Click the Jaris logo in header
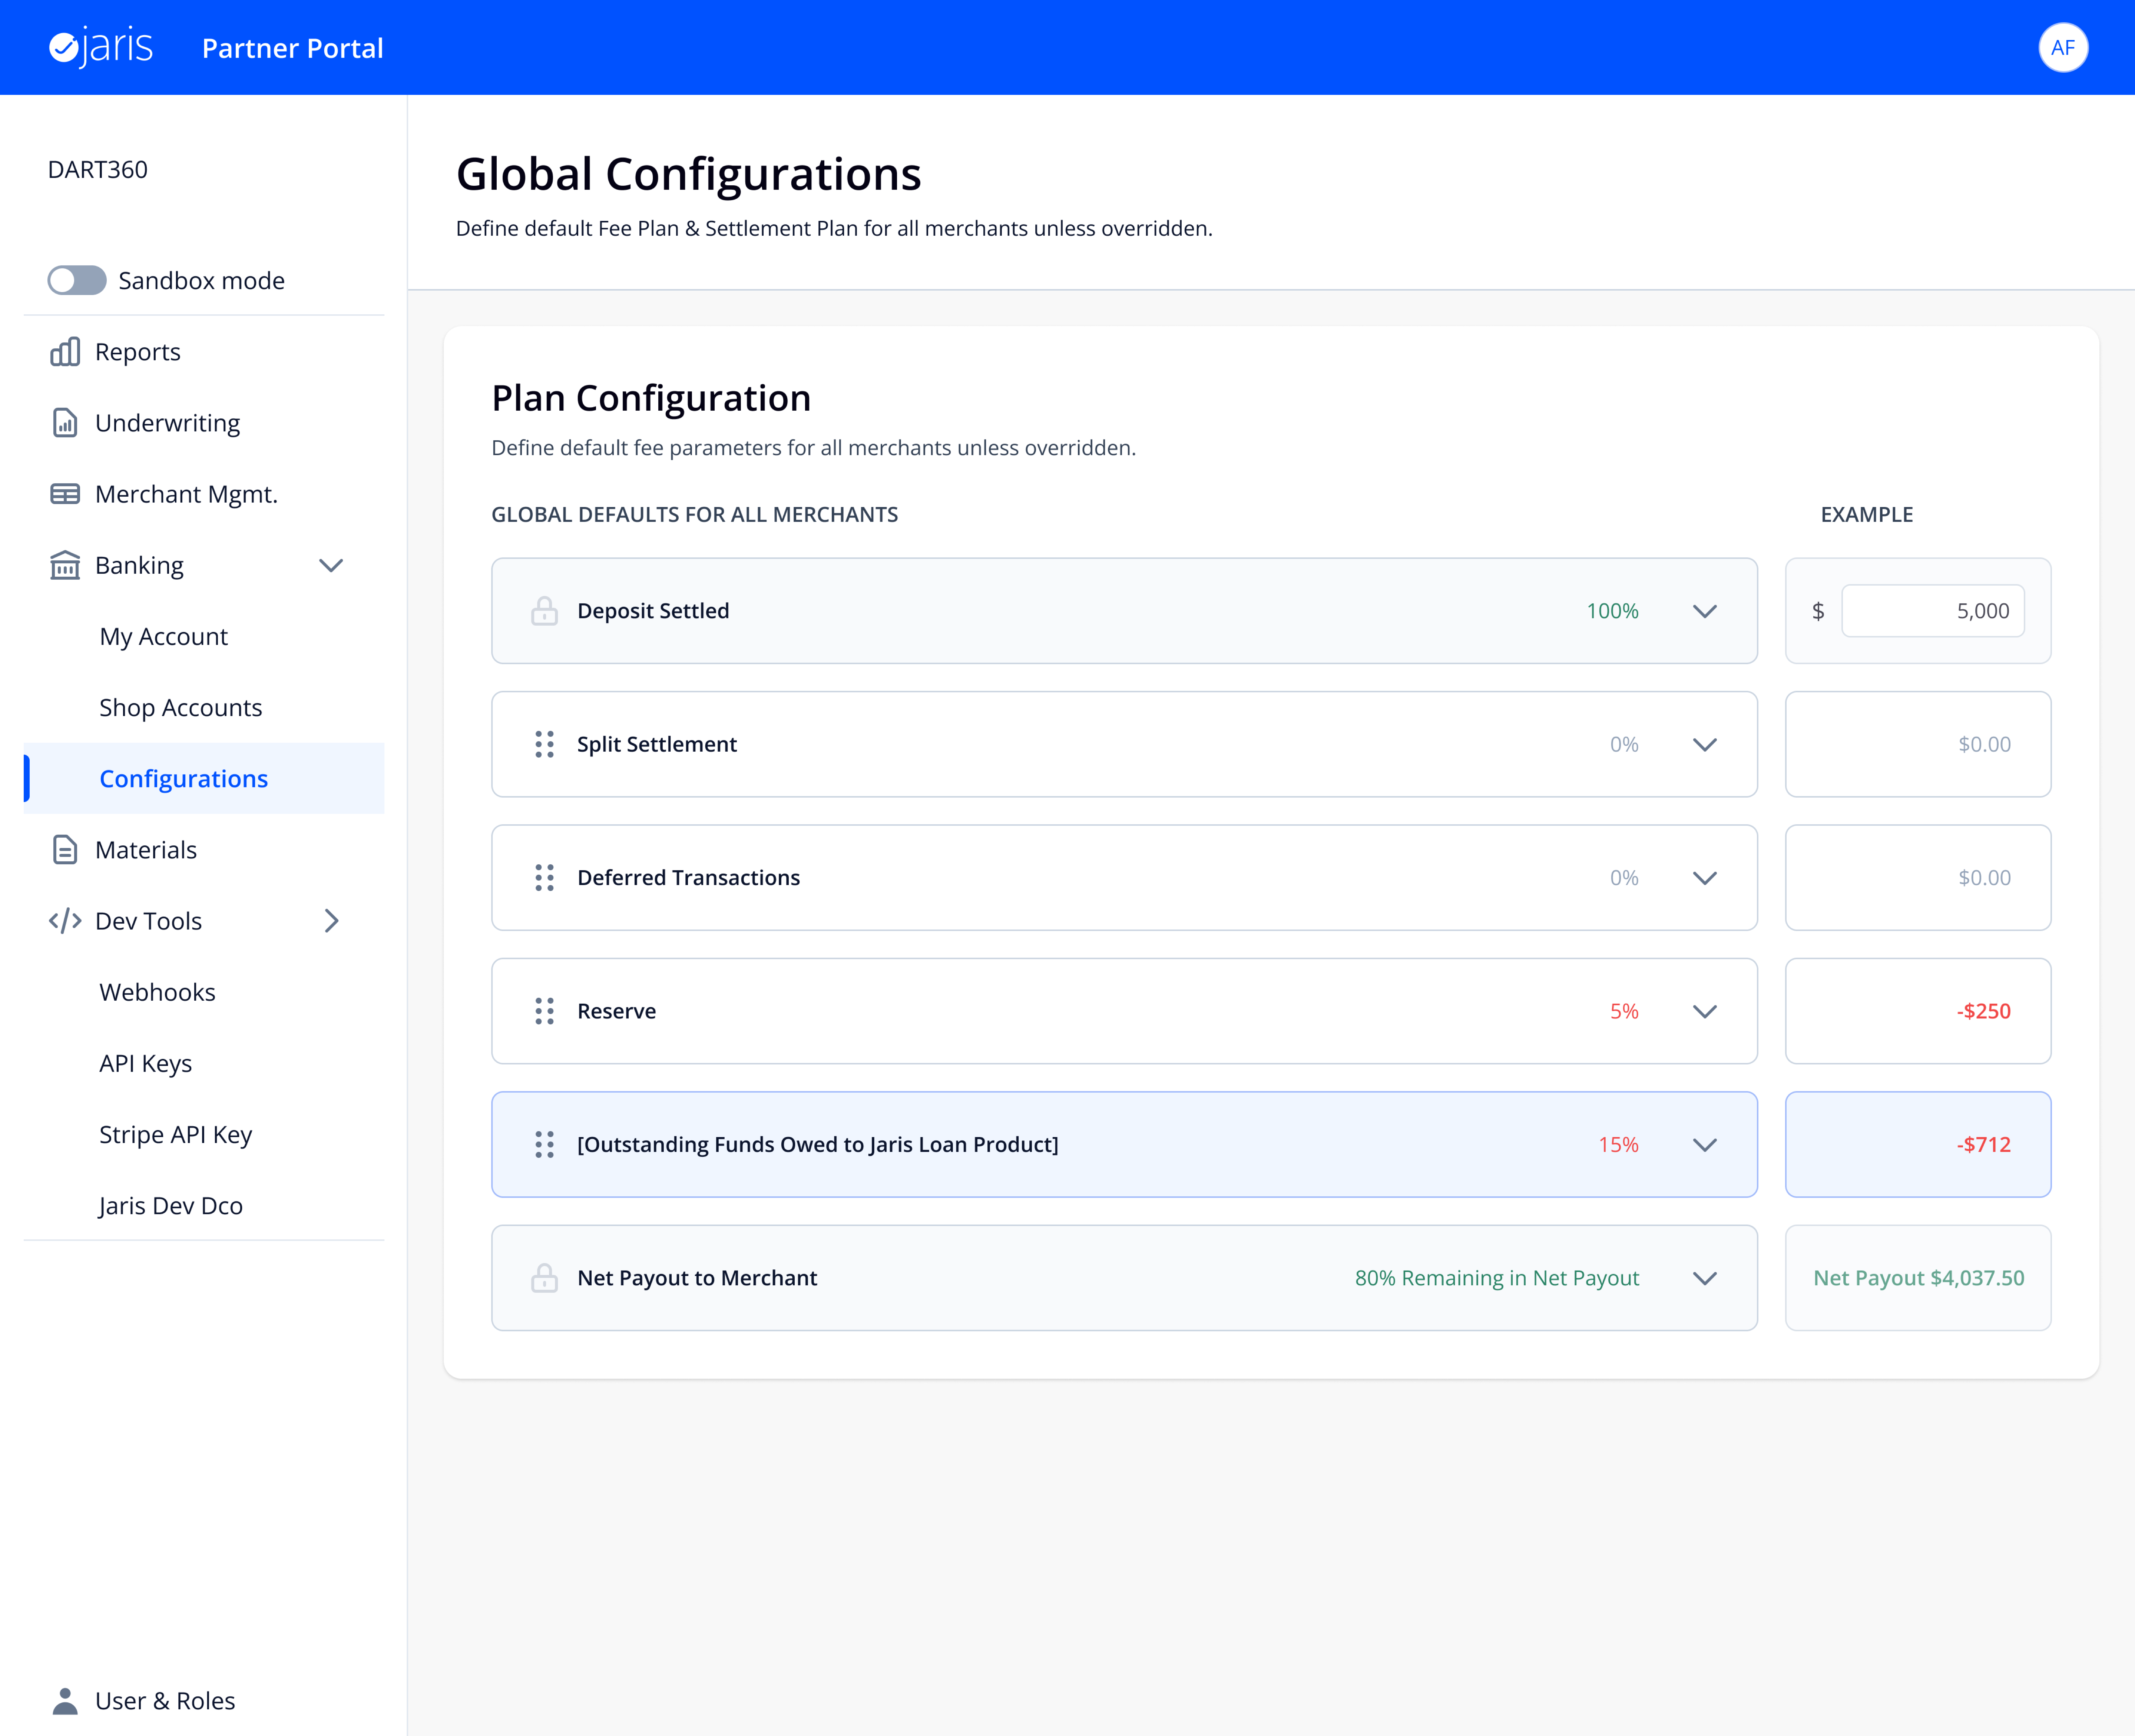2135x1736 pixels. tap(101, 47)
